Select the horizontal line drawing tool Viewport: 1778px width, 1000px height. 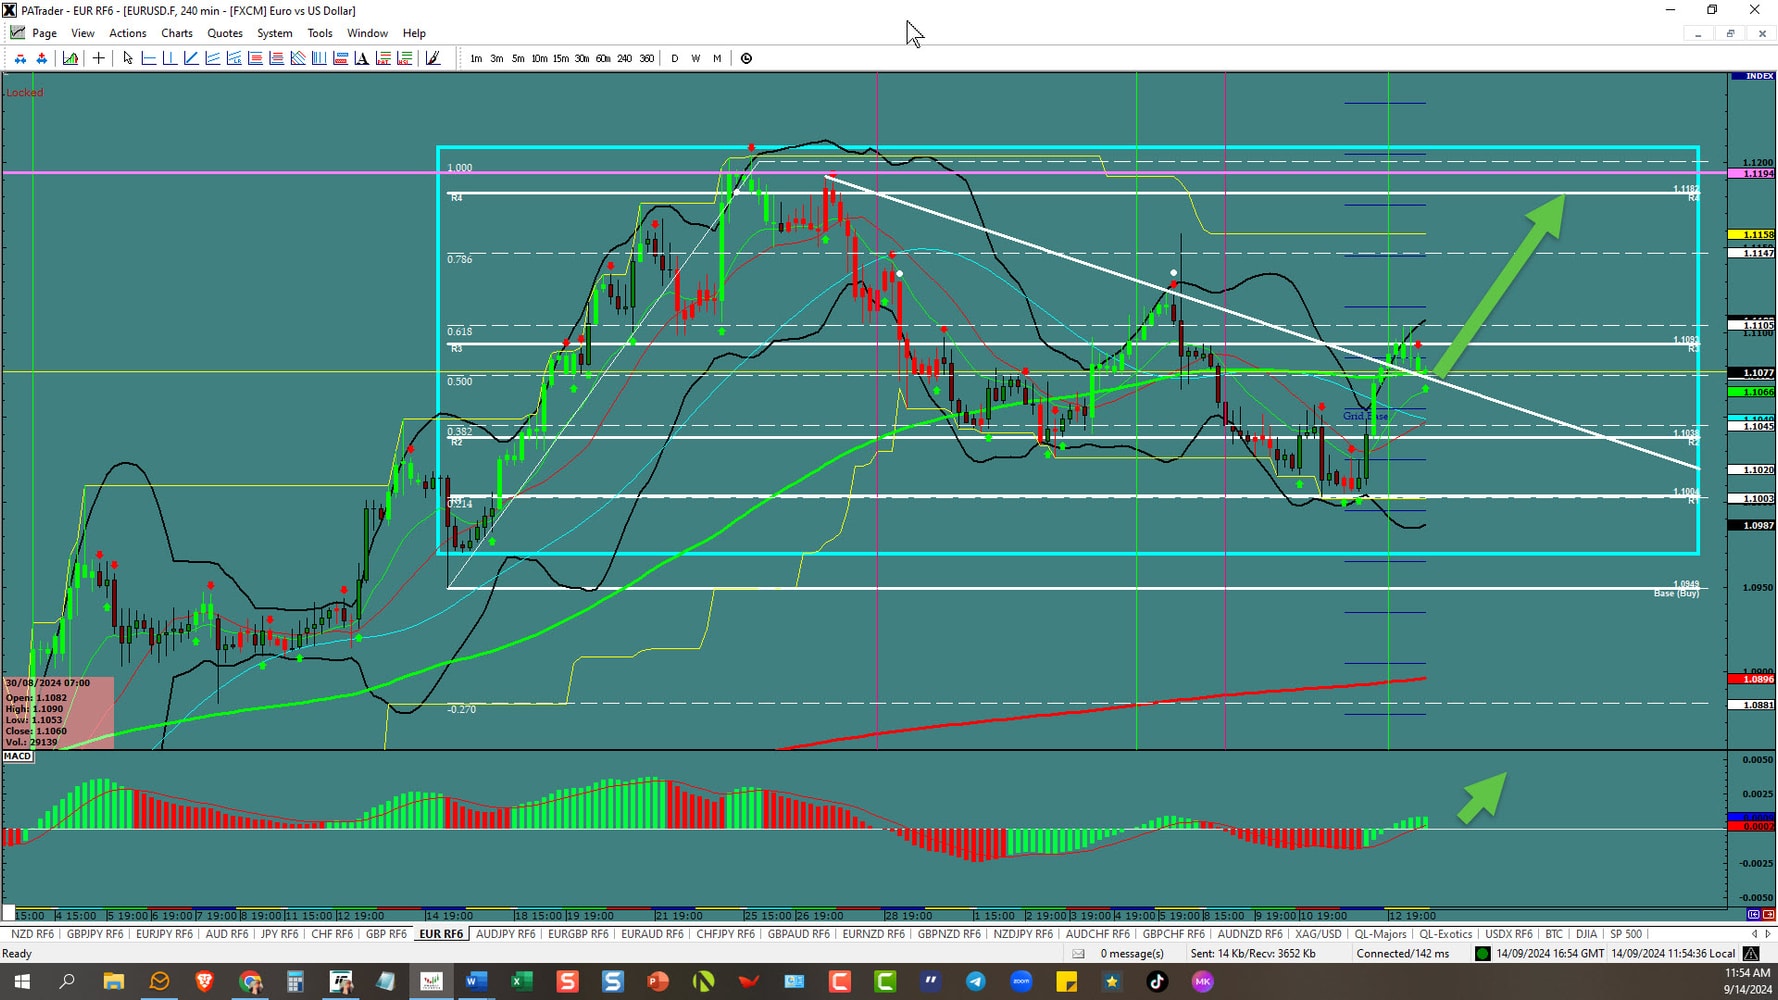[148, 58]
